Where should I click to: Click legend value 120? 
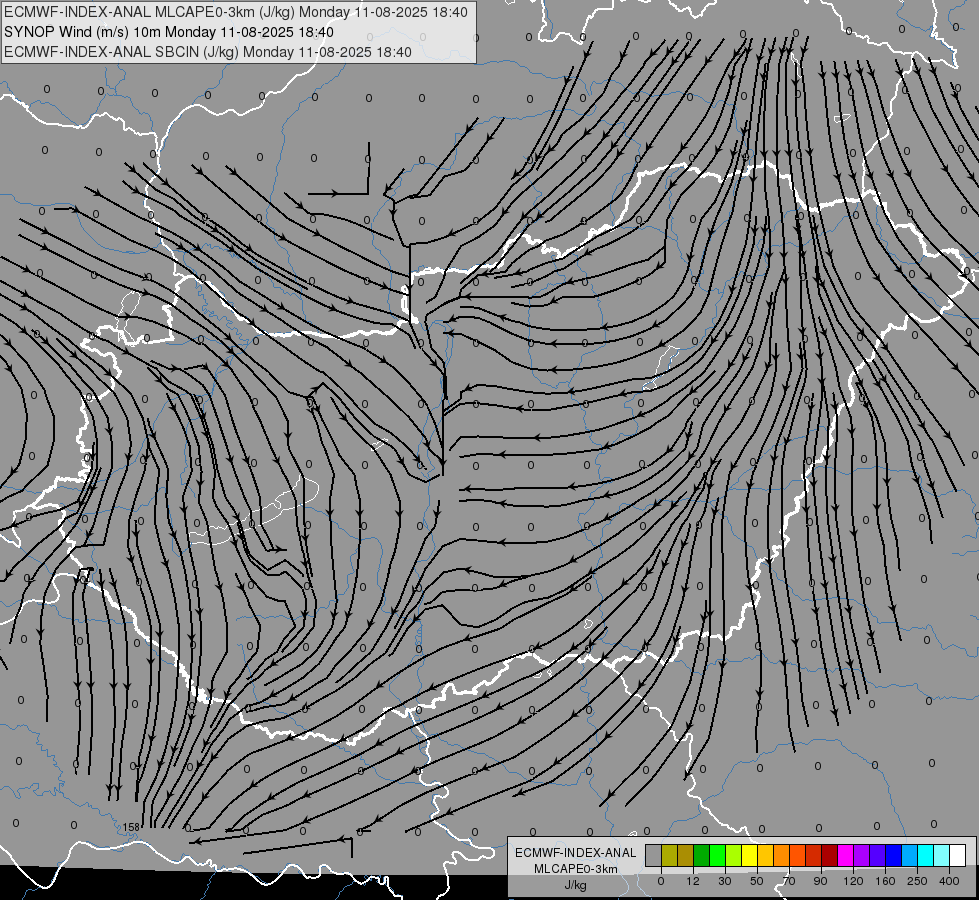coord(853,881)
